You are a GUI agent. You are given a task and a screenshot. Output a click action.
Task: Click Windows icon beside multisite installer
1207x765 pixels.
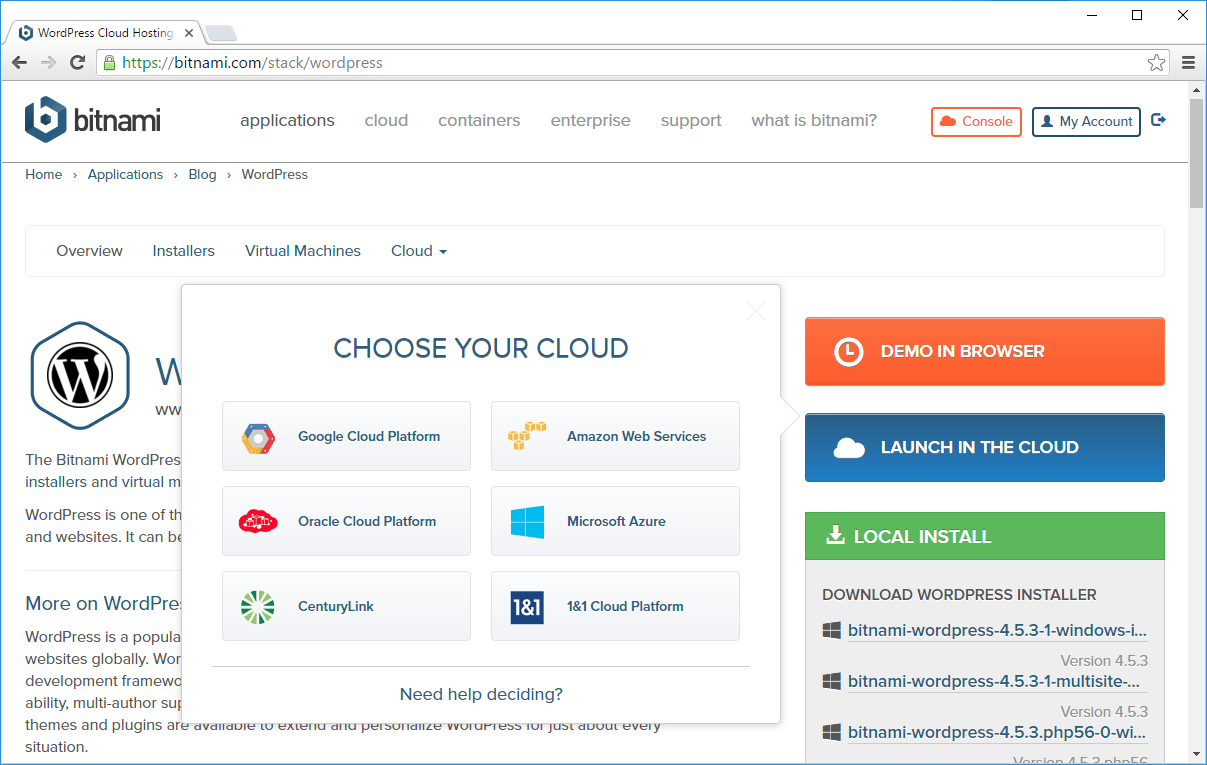pos(831,681)
